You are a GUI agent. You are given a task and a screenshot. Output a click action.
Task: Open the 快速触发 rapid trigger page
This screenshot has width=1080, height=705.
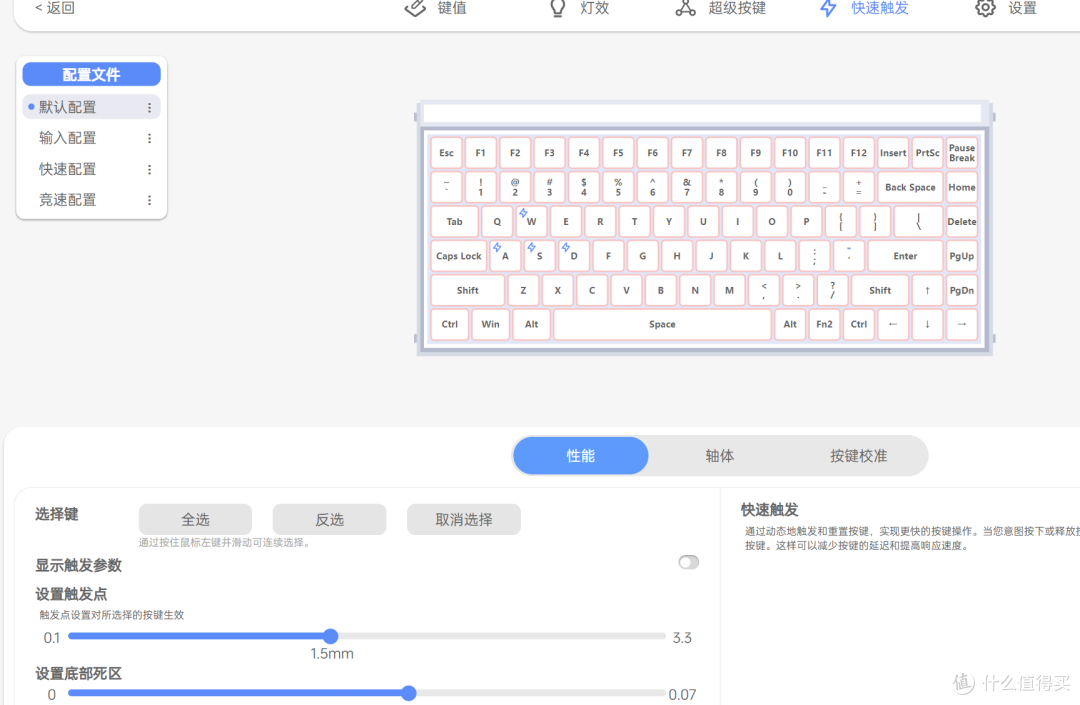tap(877, 9)
